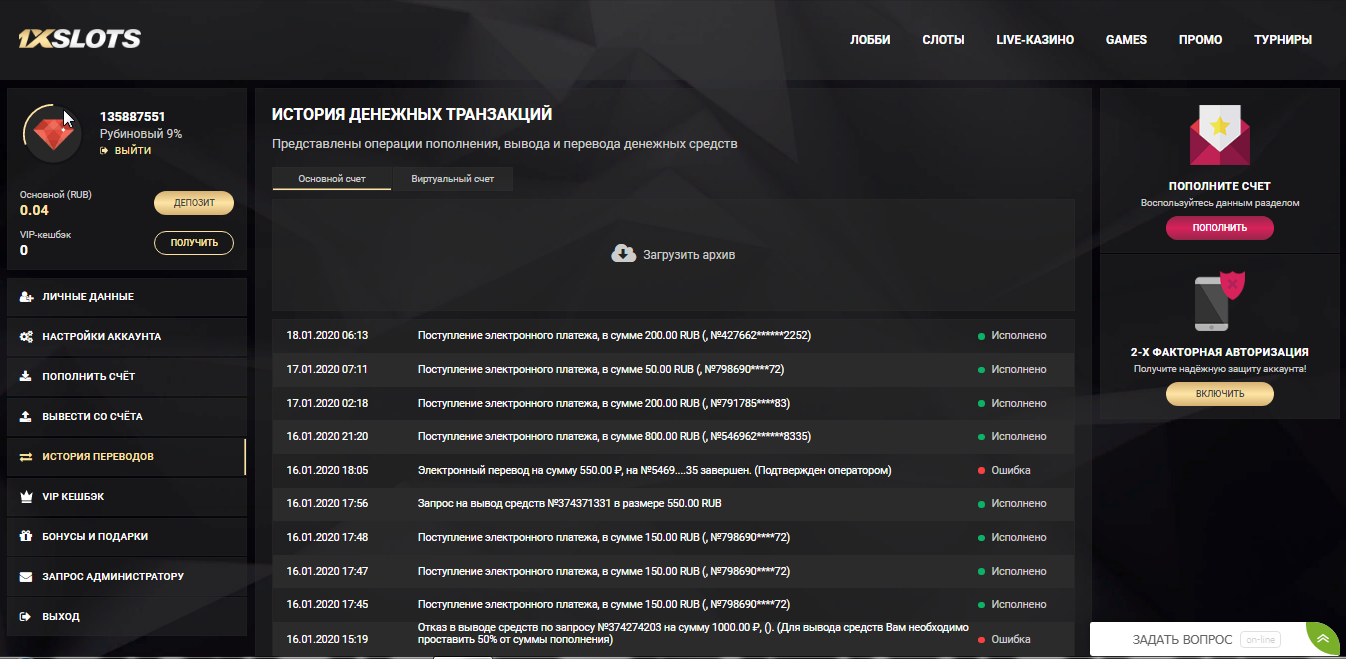Image resolution: width=1346 pixels, height=659 pixels.
Task: Open the СЛОТЫ menu item
Action: 943,40
